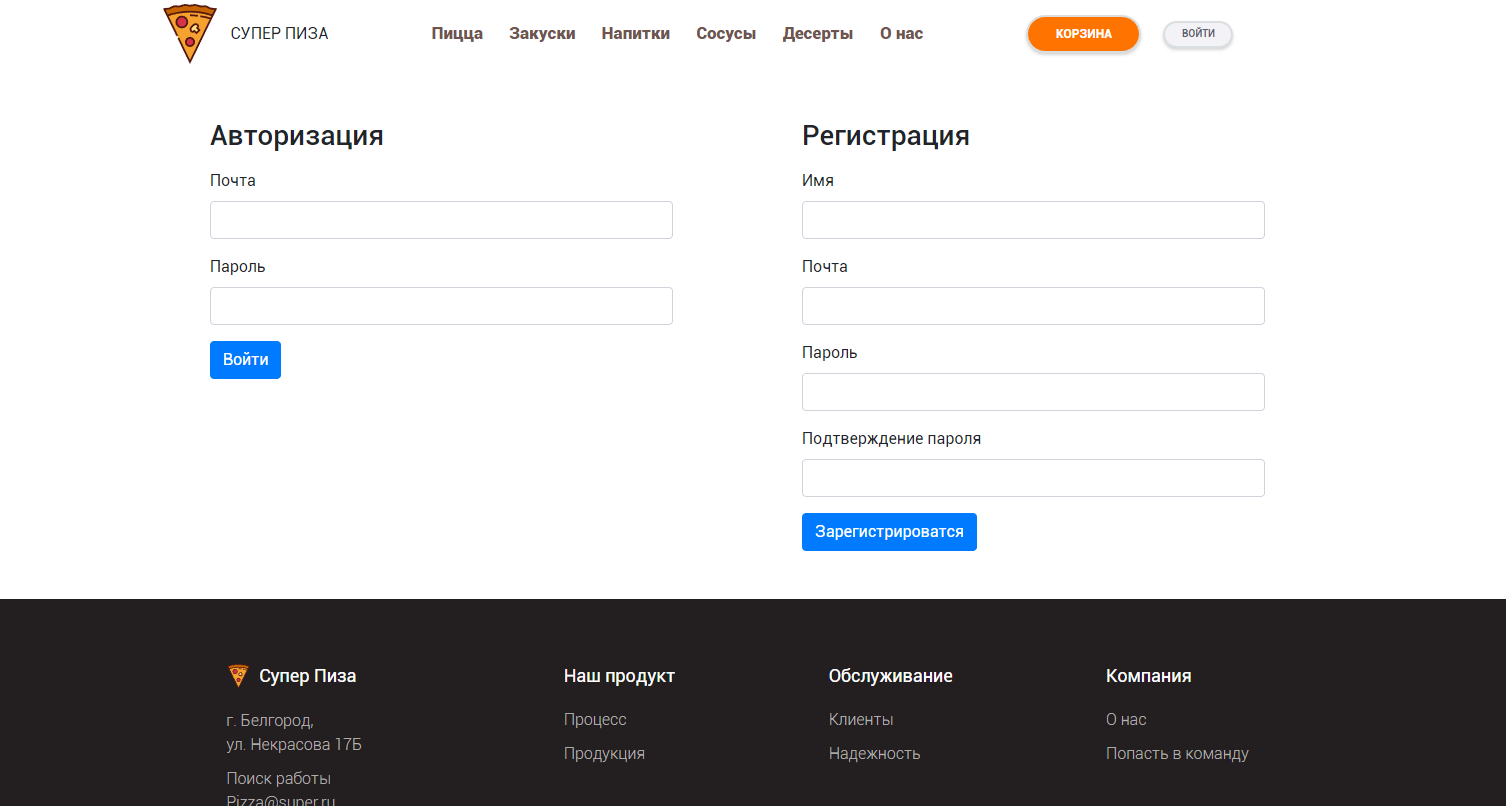Open the КОРЗИНА (cart) button

pos(1083,33)
